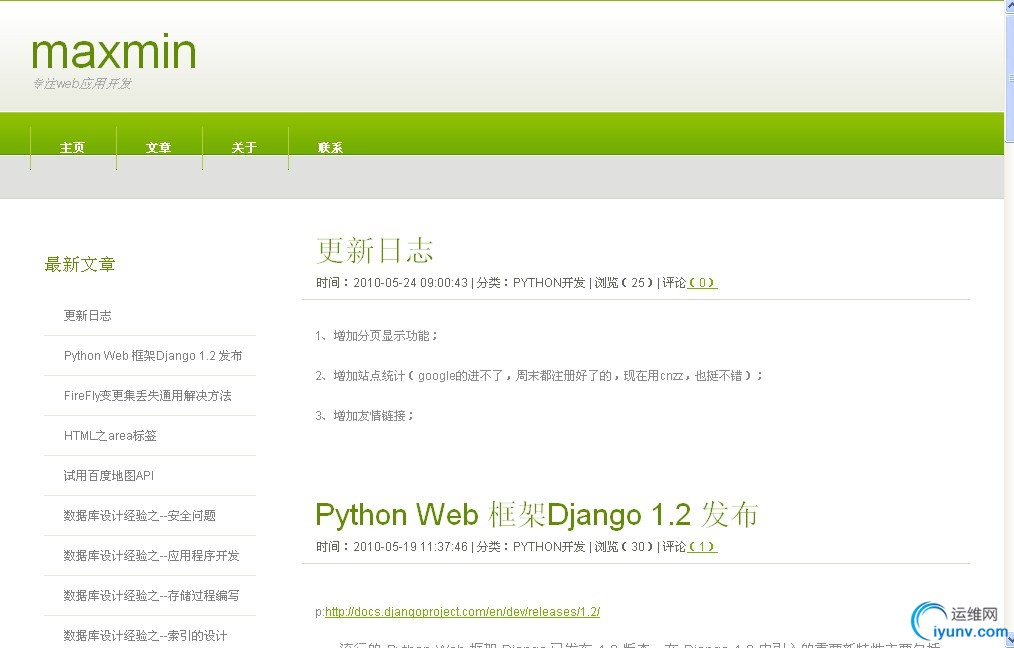
Task: Click text 3、增加友情链接
Action: click(x=364, y=416)
